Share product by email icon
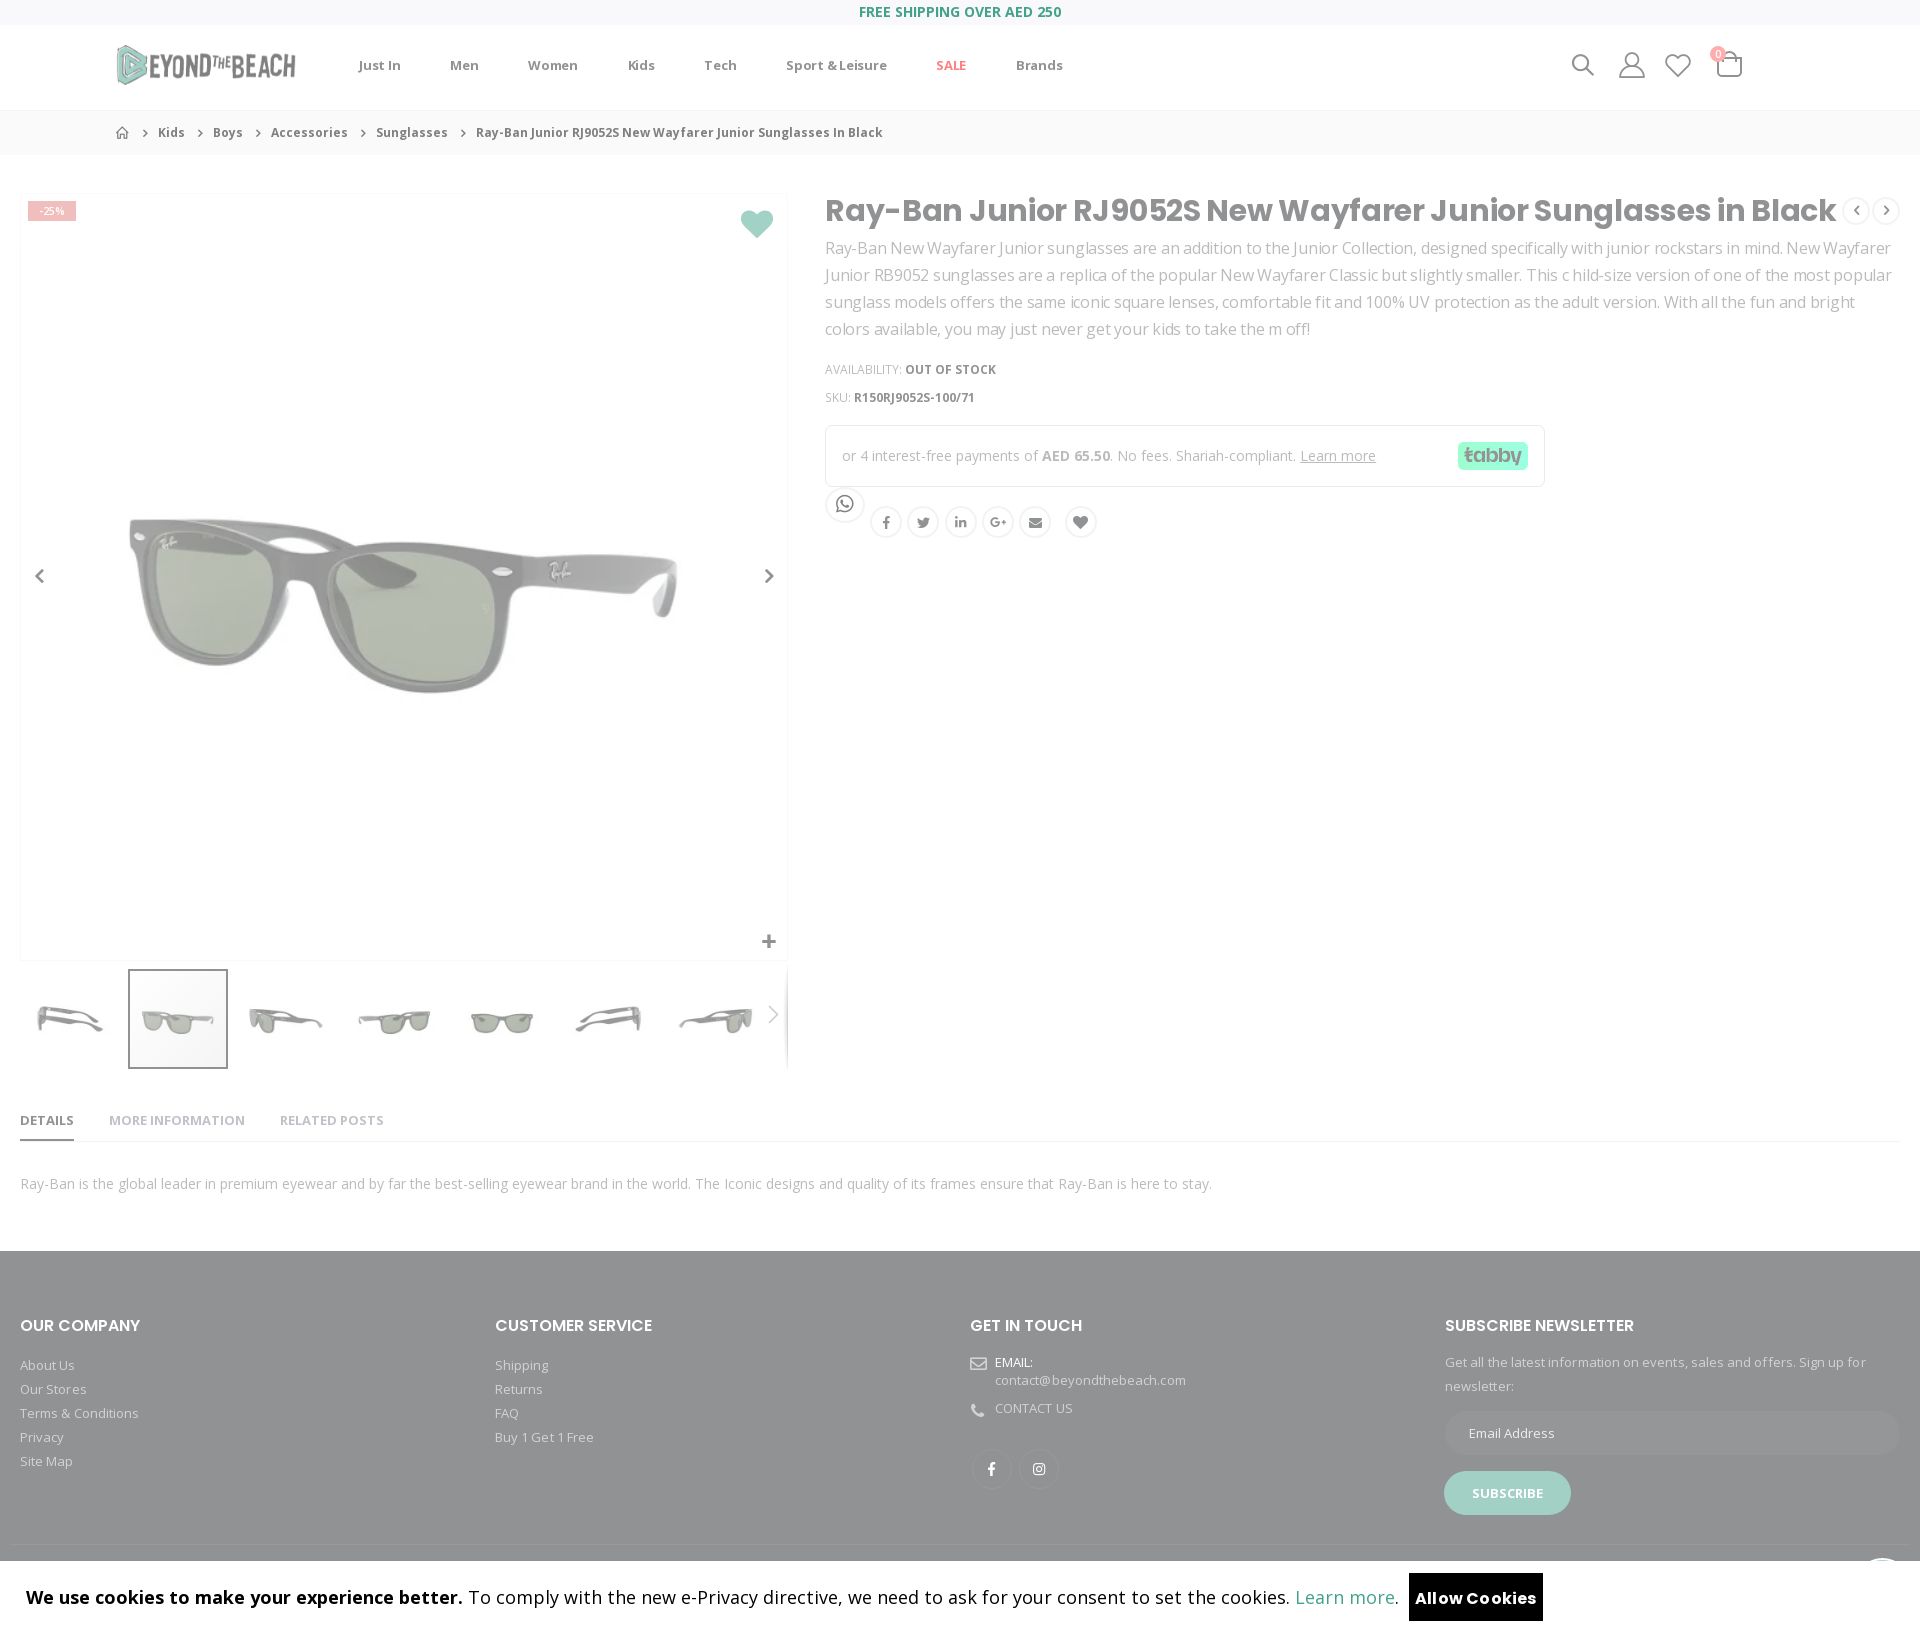The height and width of the screenshot is (1633, 1920). click(1035, 522)
